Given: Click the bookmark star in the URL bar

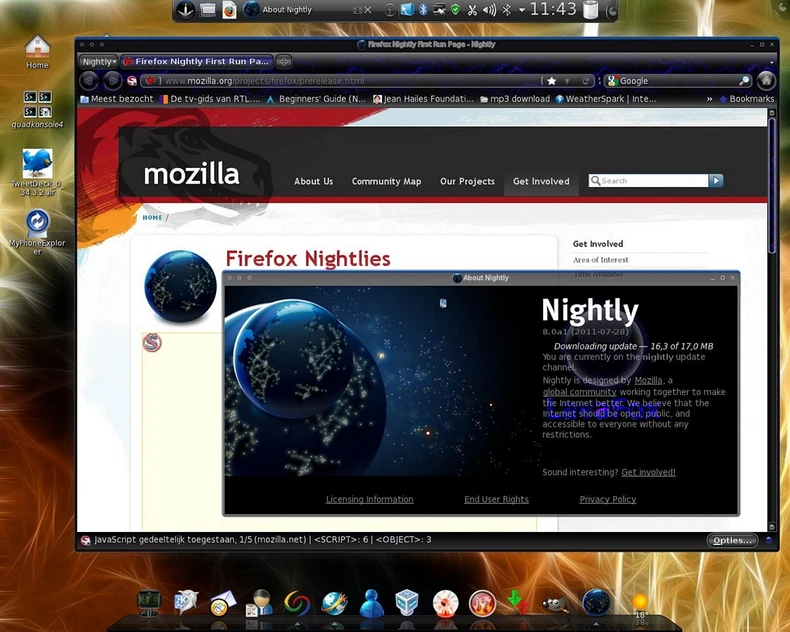Looking at the screenshot, I should (551, 81).
